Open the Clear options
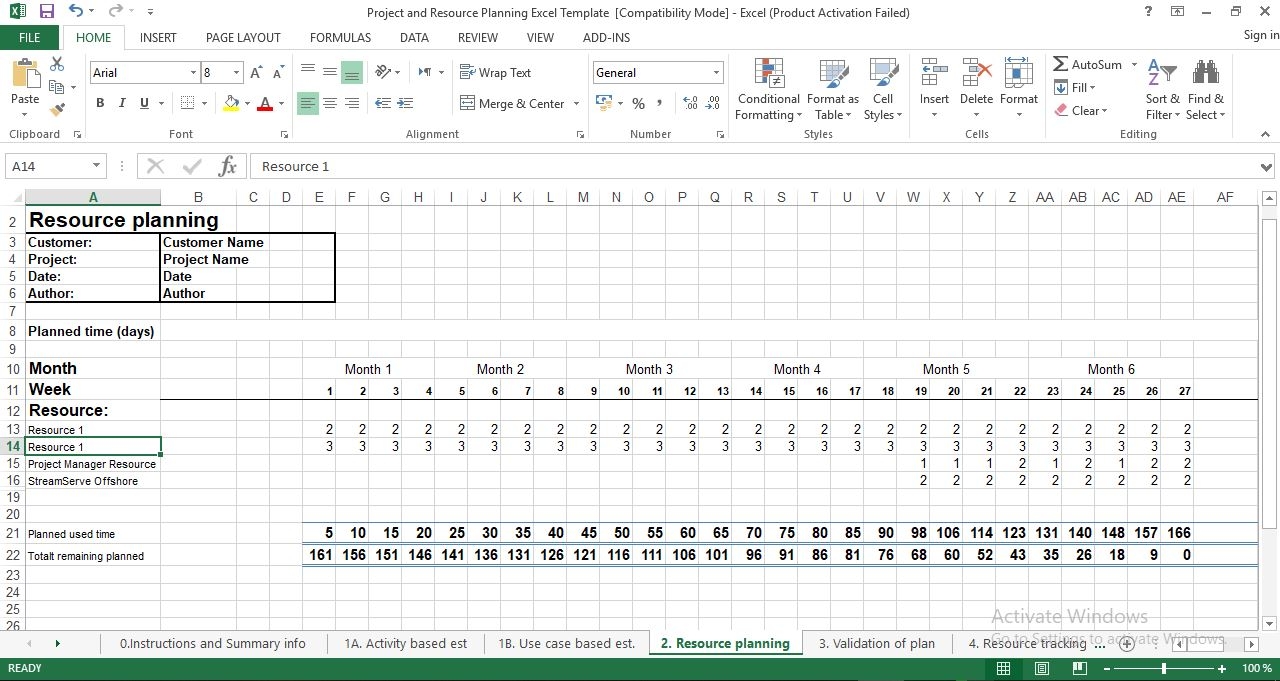1280x681 pixels. pyautogui.click(x=1081, y=110)
